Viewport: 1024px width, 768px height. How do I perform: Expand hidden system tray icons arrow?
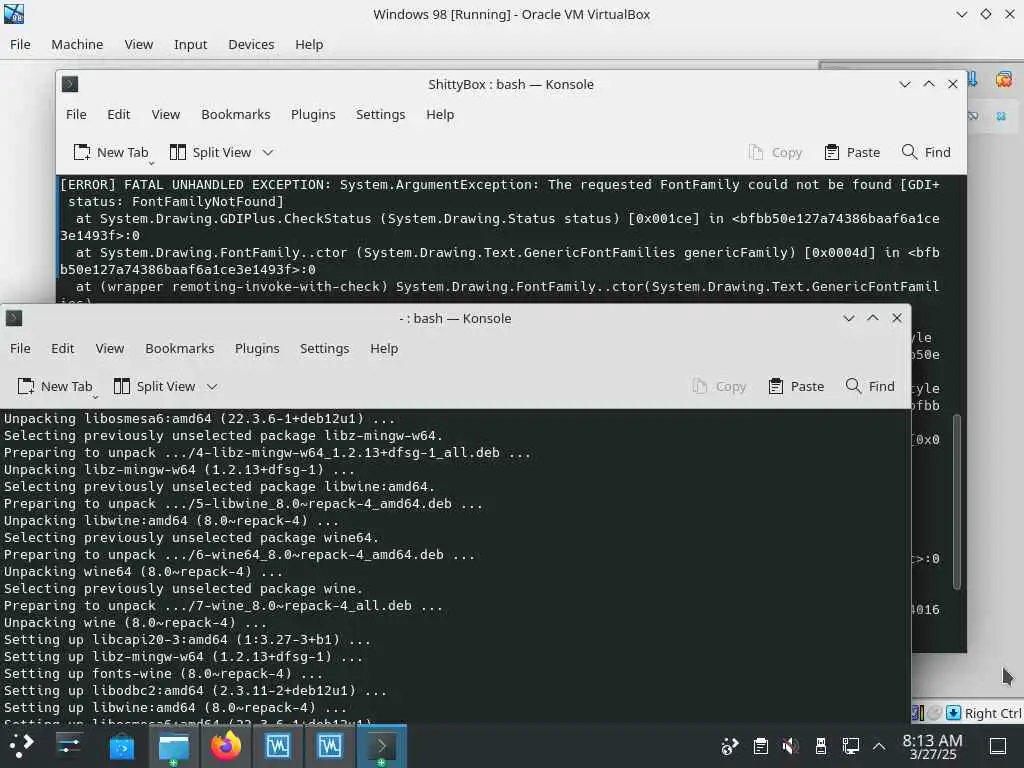pos(879,746)
